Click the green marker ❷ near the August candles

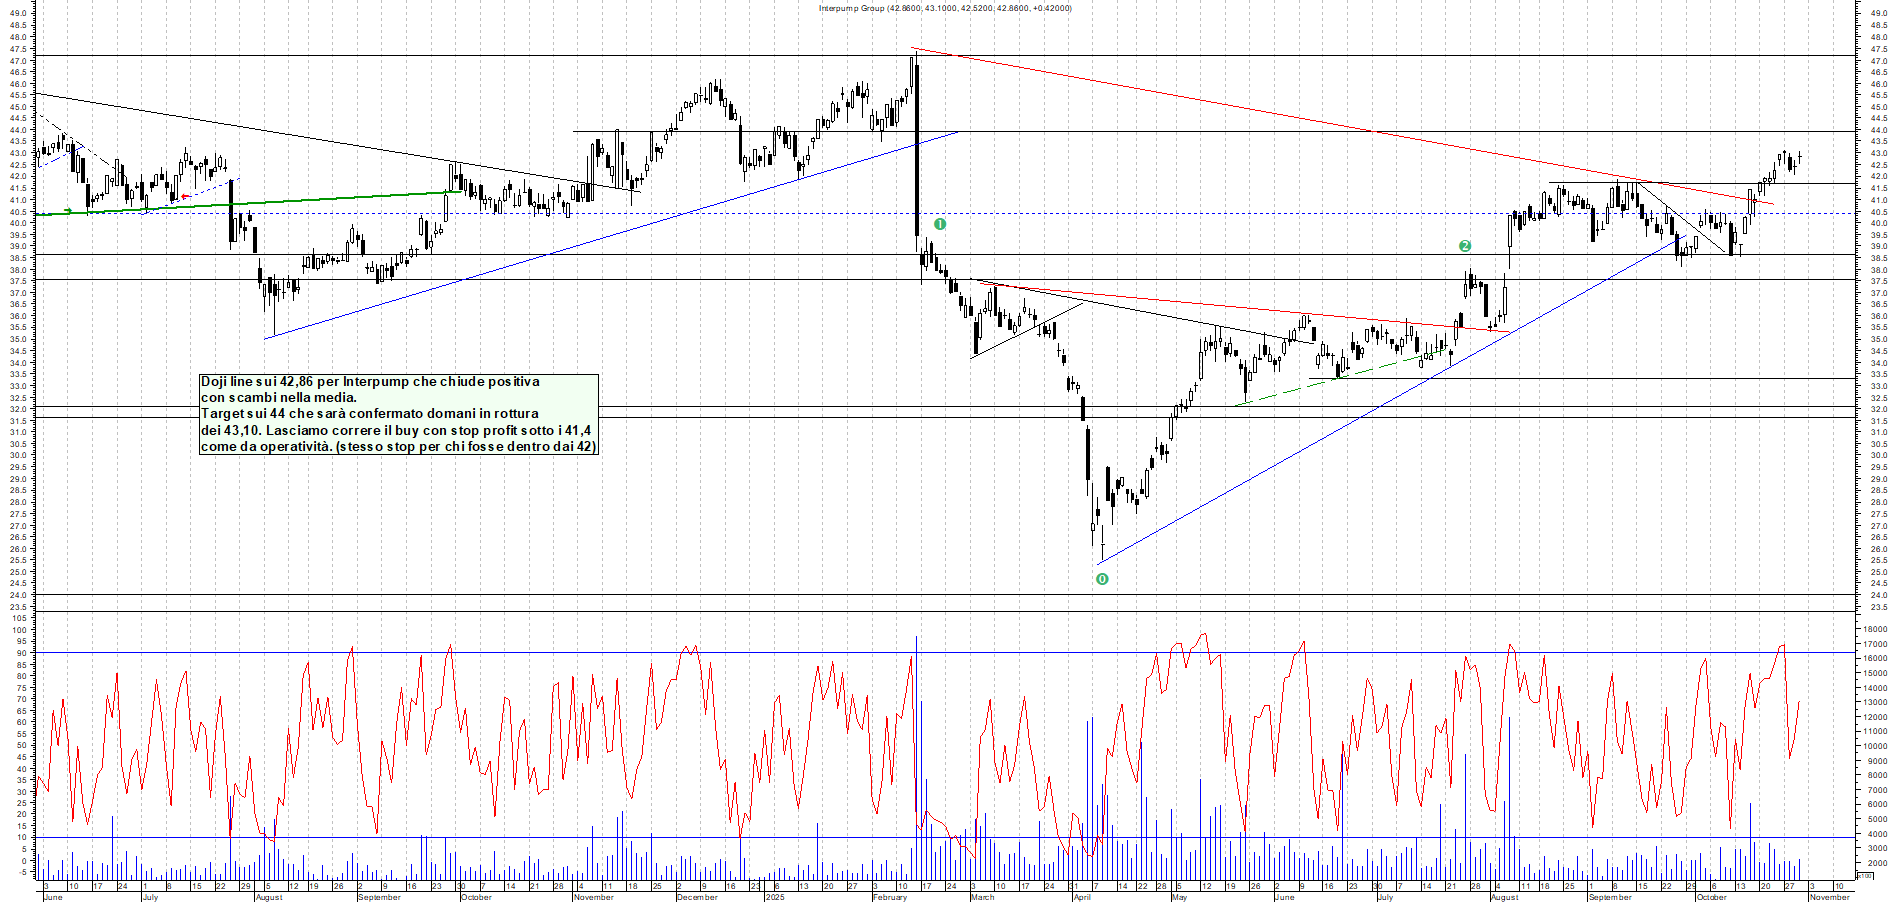[1465, 246]
